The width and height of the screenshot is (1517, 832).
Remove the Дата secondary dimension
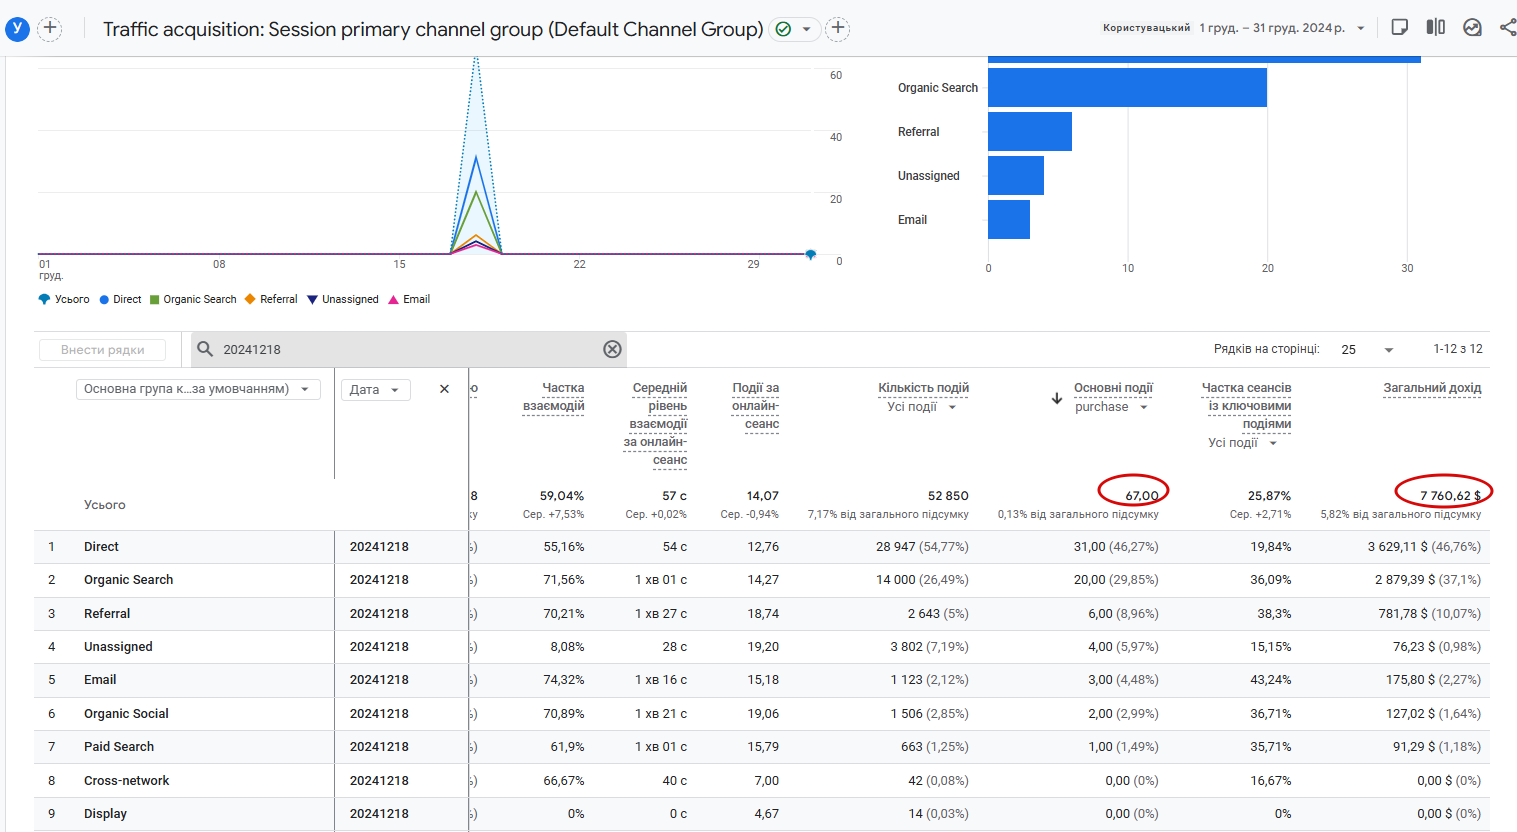[444, 389]
